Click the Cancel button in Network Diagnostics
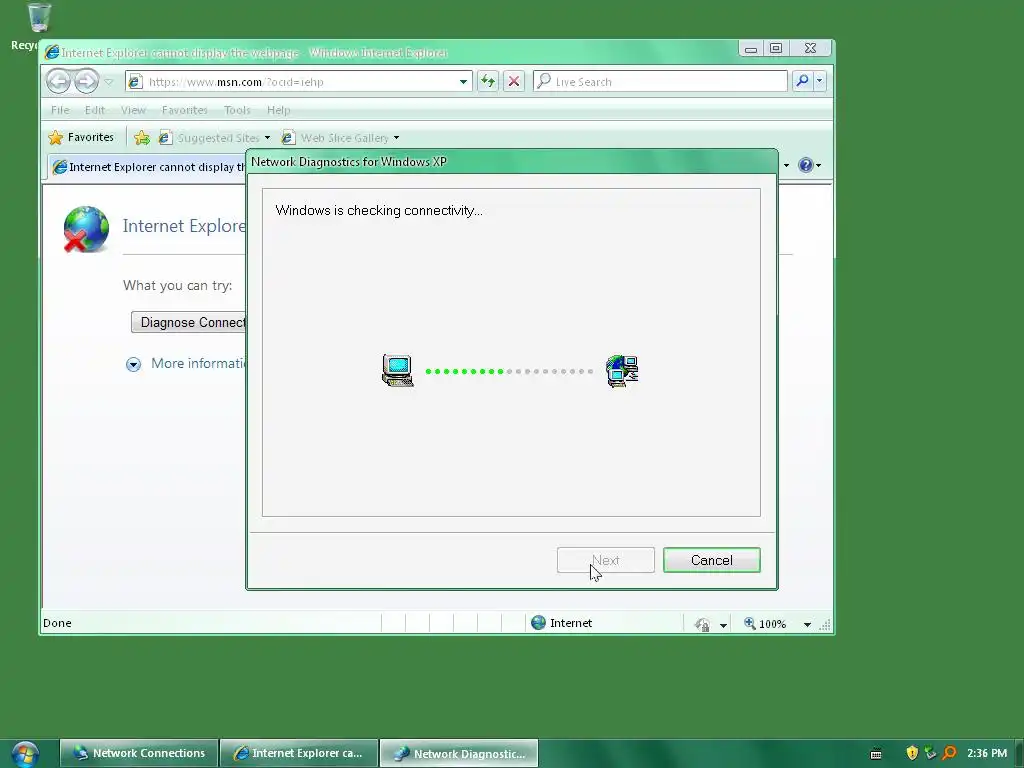 point(711,560)
